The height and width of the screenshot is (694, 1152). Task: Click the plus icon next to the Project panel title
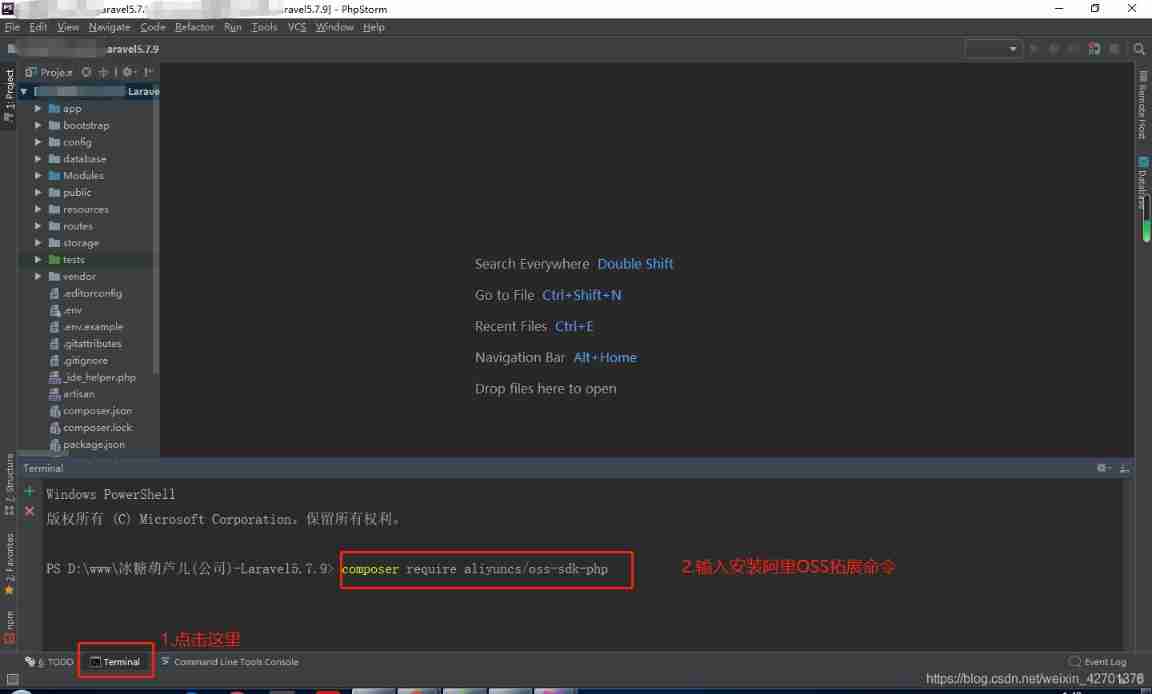(103, 71)
